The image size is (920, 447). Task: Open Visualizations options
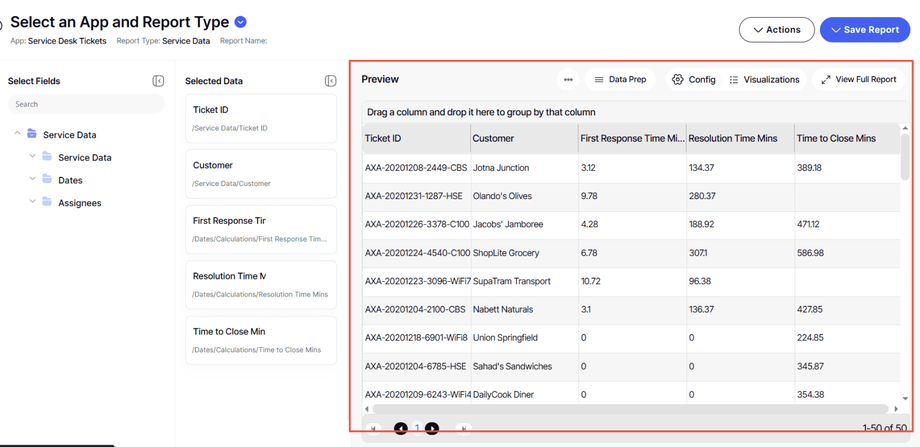(765, 80)
